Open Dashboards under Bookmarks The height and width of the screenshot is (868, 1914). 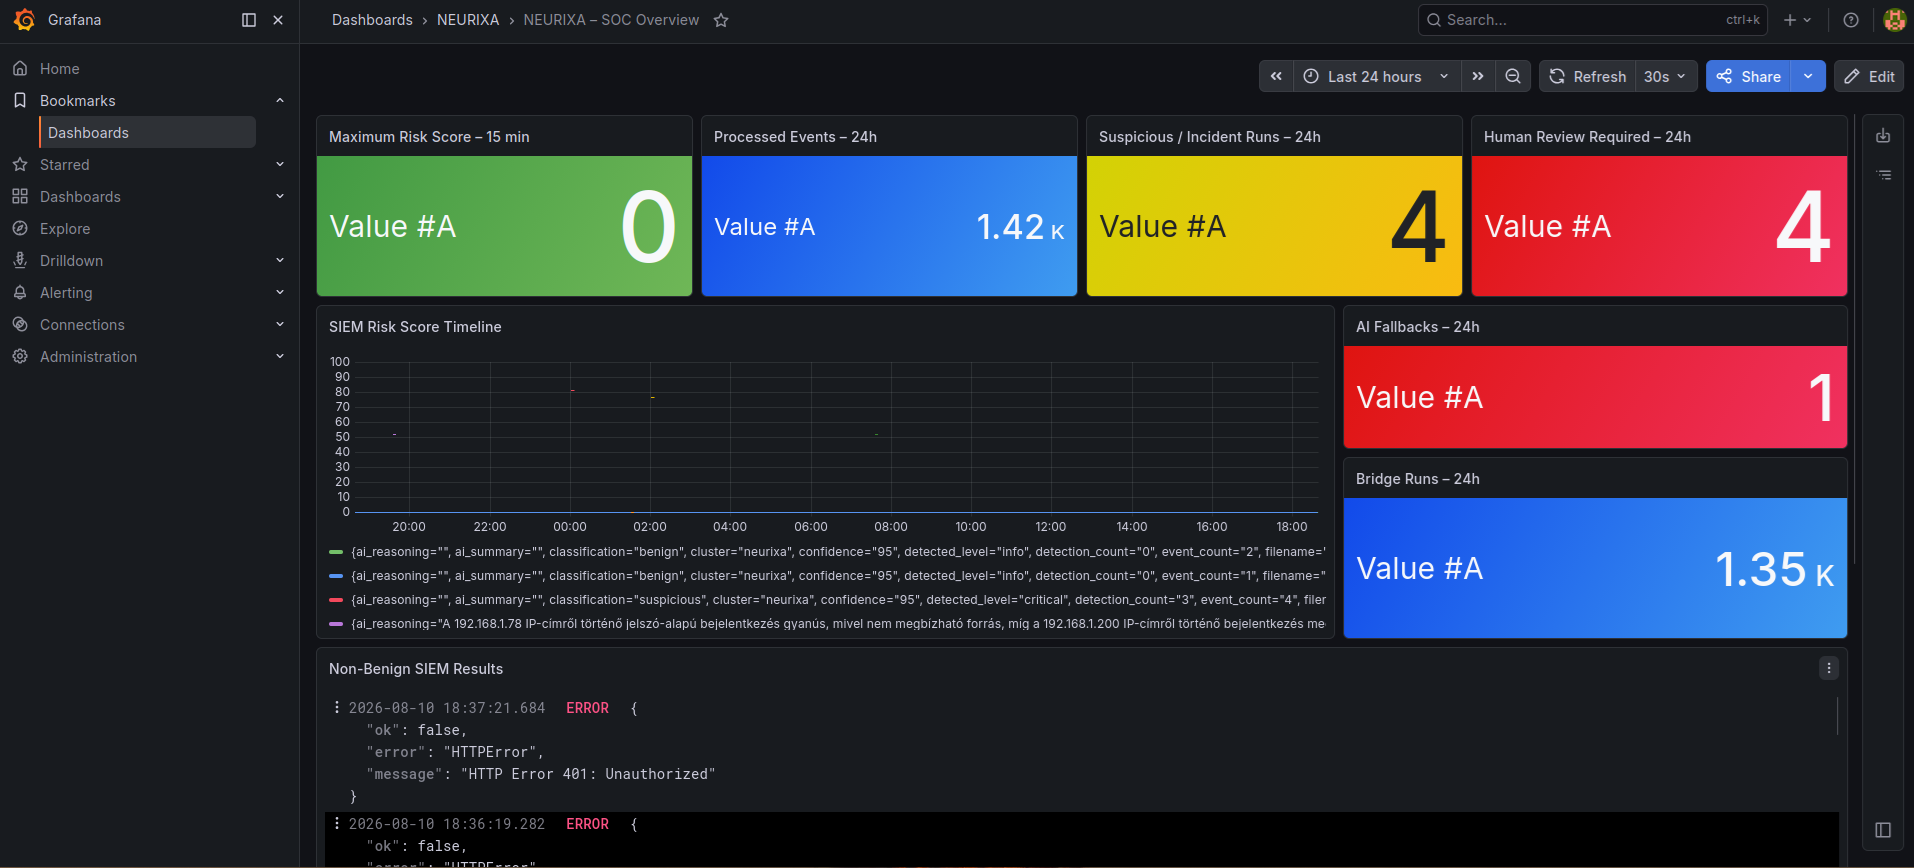click(147, 133)
